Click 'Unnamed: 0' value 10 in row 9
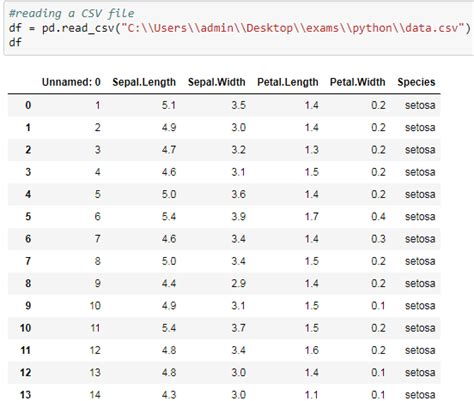 click(x=95, y=306)
